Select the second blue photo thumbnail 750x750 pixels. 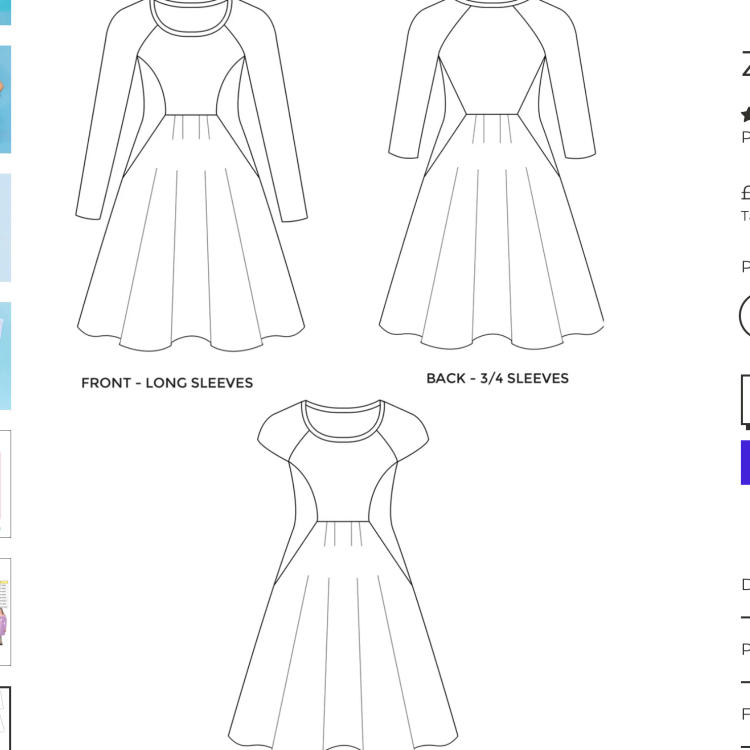pyautogui.click(x=5, y=99)
